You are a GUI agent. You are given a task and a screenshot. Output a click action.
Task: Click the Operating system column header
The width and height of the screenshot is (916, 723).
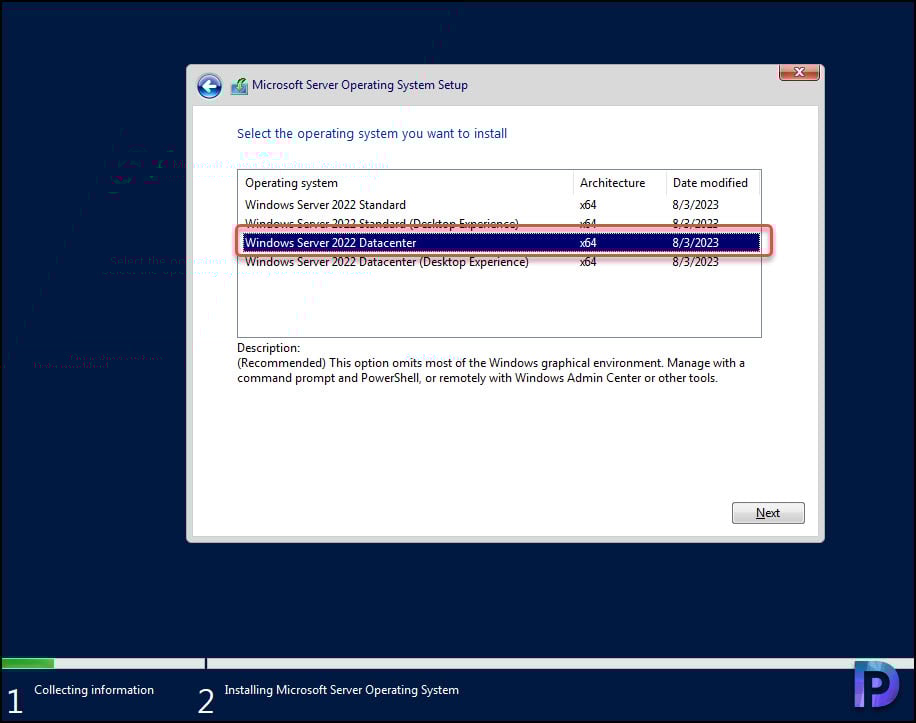pos(406,183)
